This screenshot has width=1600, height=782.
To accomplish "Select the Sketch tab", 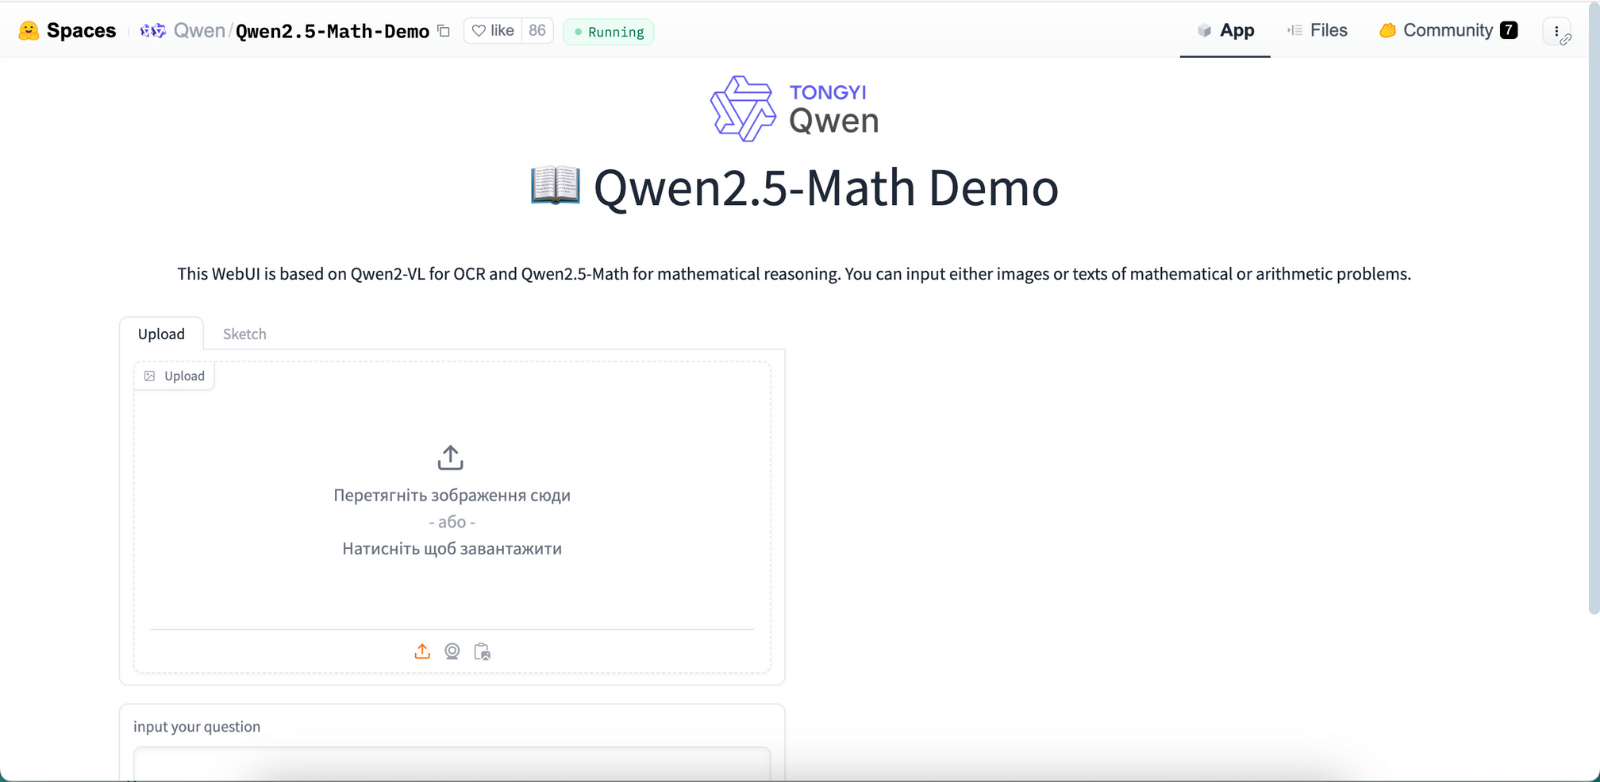I will [x=244, y=334].
